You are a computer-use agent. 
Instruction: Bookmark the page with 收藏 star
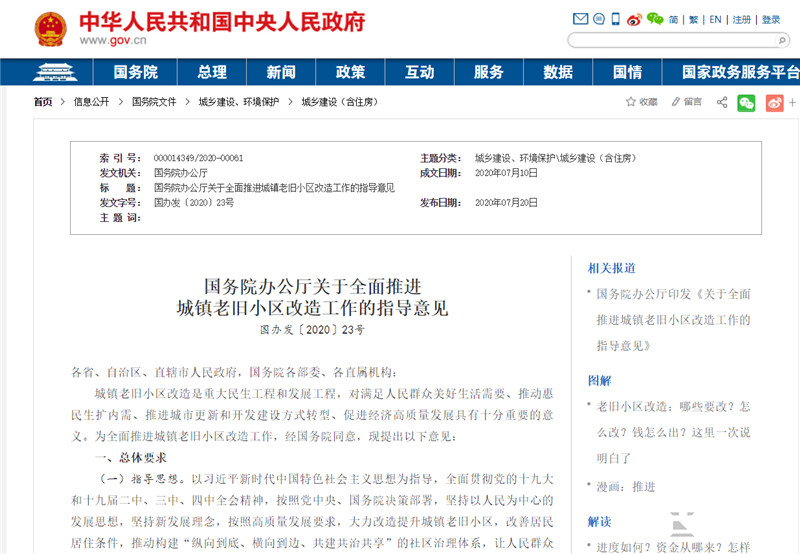click(641, 102)
